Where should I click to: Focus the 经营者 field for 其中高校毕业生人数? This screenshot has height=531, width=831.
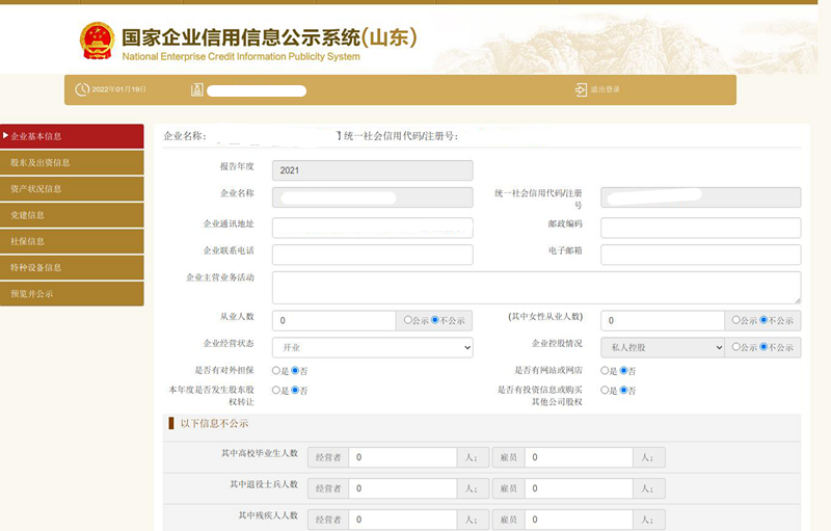pos(402,457)
